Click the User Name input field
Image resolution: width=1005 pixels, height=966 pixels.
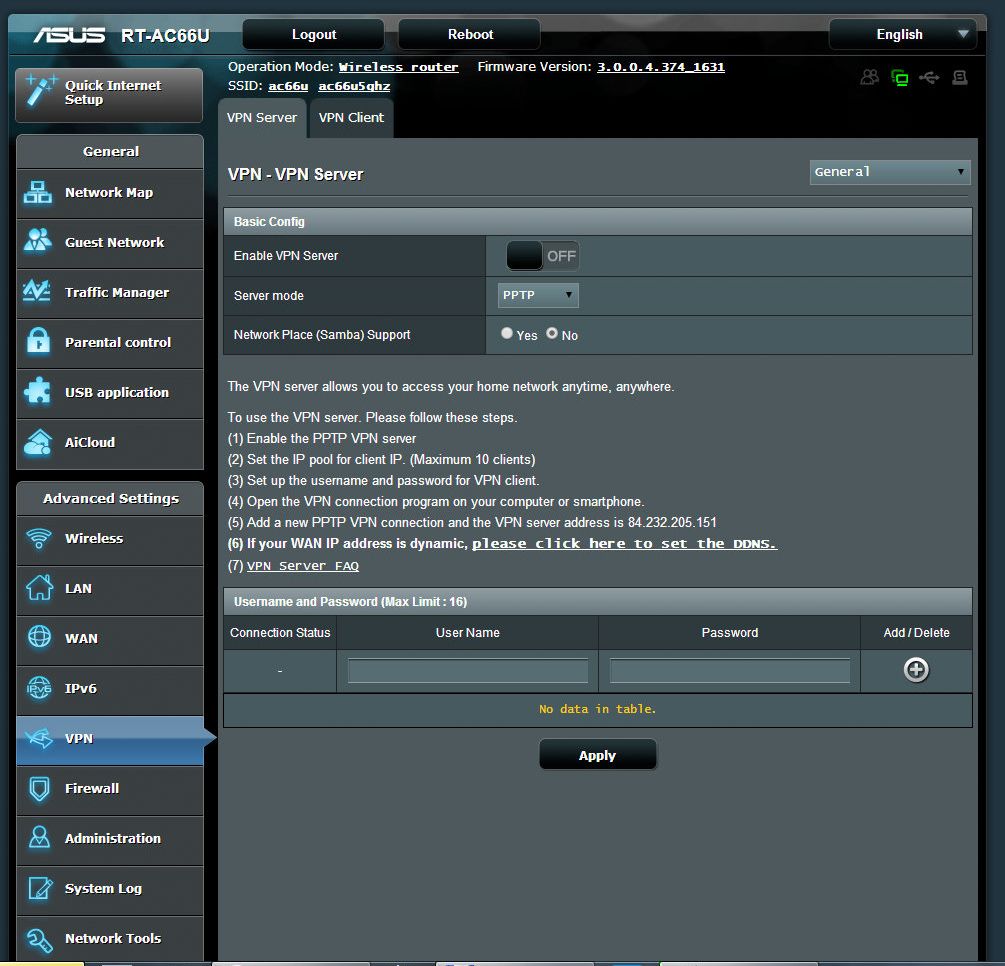click(x=467, y=670)
